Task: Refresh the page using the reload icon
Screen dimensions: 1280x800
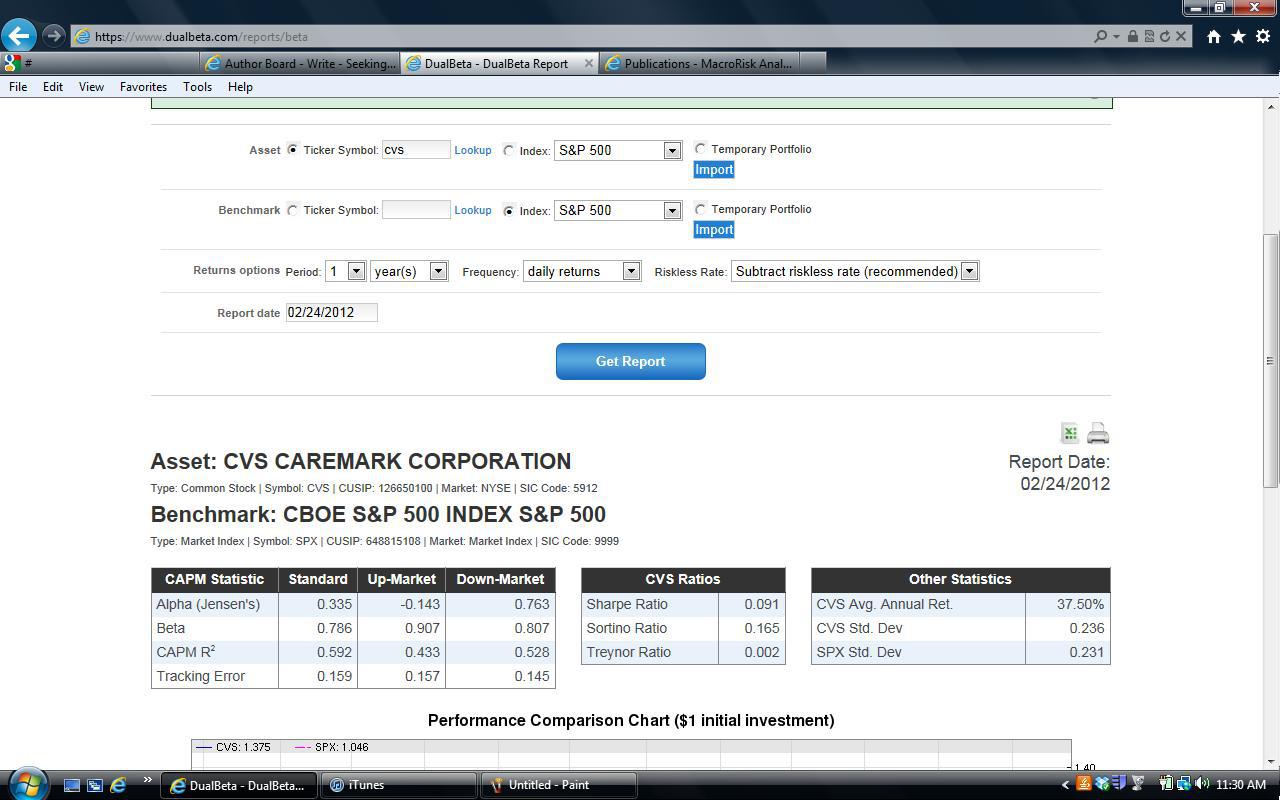Action: click(x=1164, y=36)
